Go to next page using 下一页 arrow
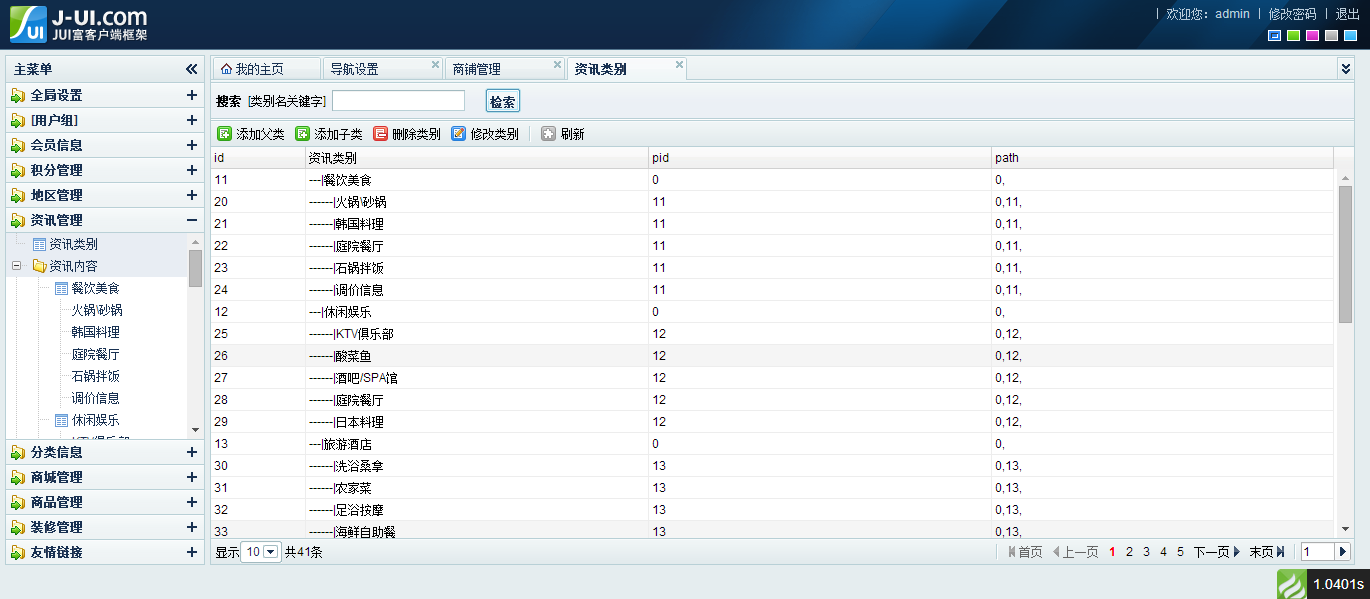Image resolution: width=1370 pixels, height=599 pixels. point(1236,552)
